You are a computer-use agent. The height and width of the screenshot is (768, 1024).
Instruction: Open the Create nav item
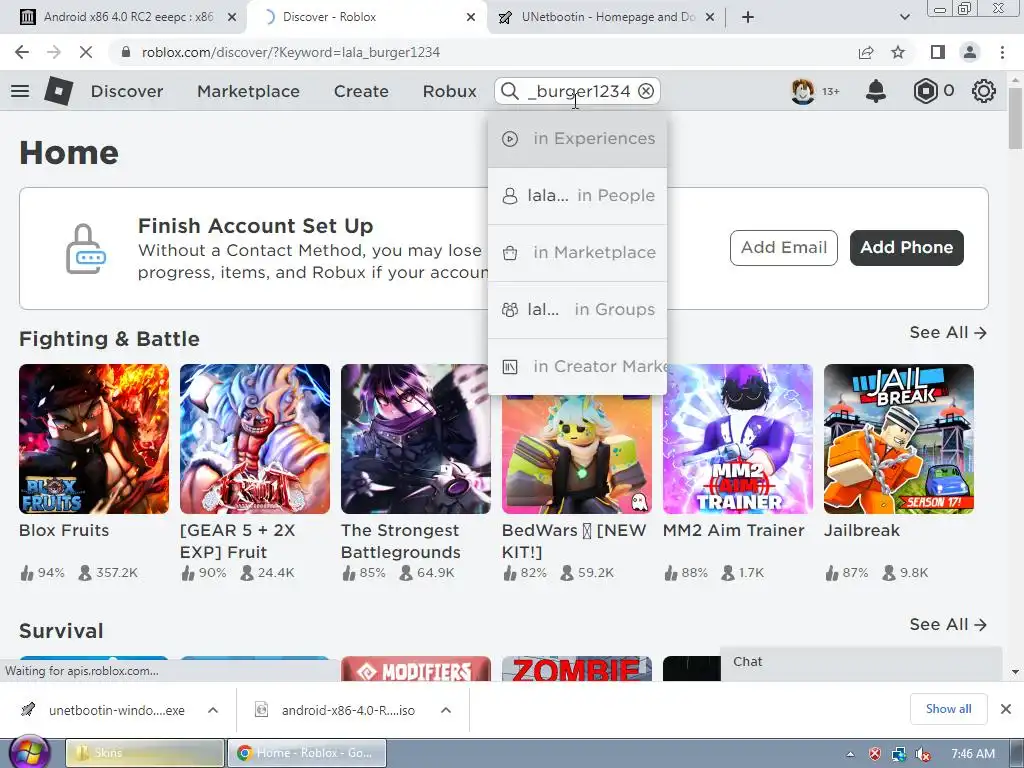(x=361, y=91)
